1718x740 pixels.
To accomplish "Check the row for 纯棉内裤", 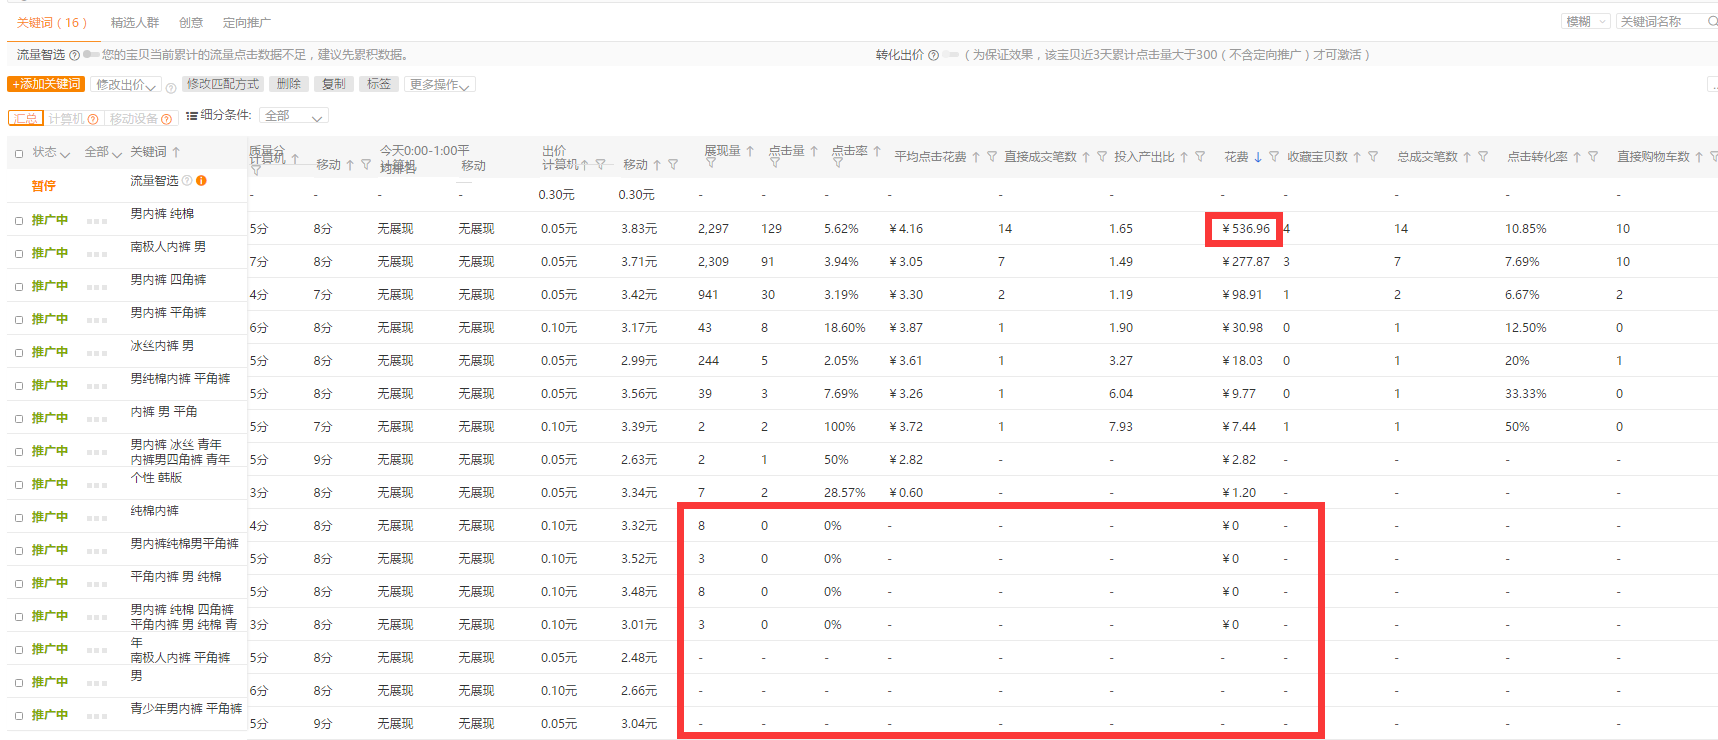I will pyautogui.click(x=19, y=518).
